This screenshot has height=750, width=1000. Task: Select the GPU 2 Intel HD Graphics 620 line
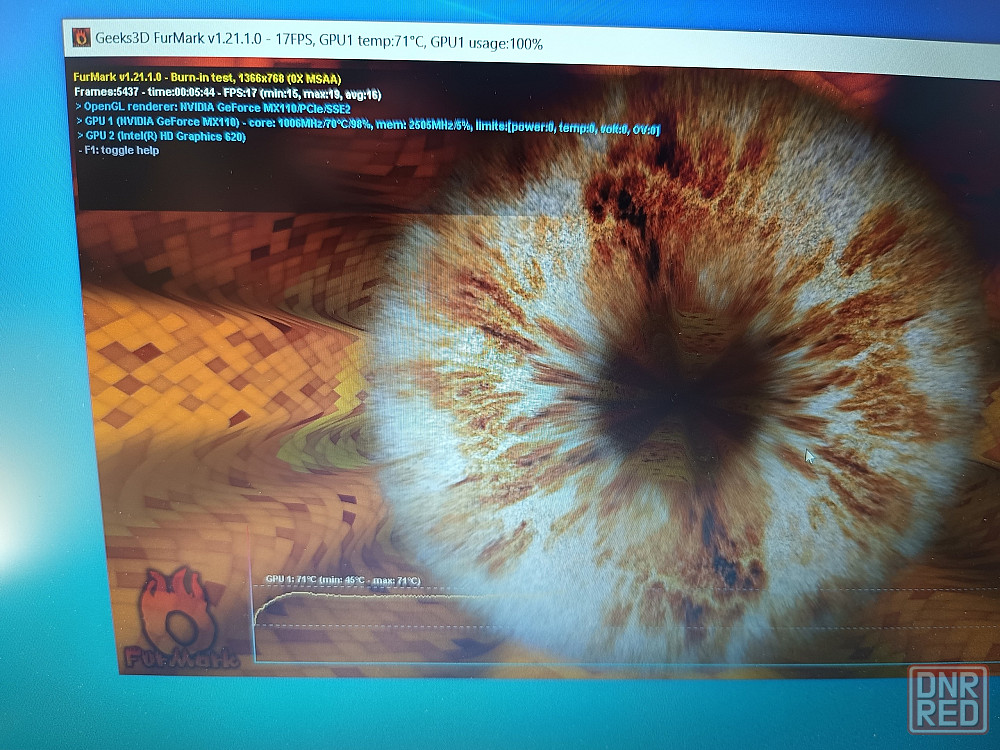coord(162,136)
